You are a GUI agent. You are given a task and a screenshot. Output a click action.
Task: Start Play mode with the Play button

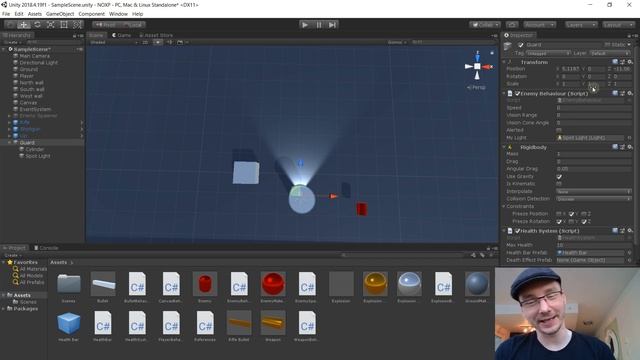(x=304, y=25)
